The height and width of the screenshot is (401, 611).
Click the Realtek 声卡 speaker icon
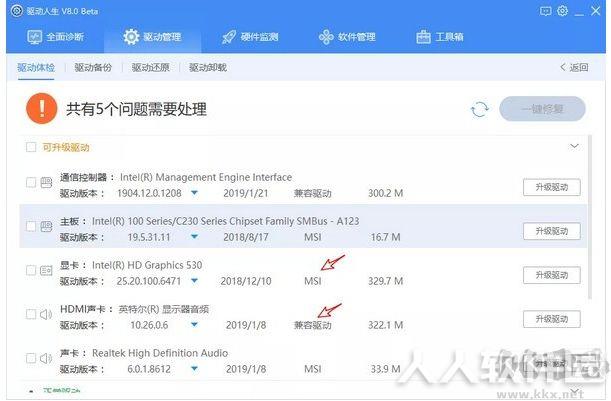coord(46,358)
